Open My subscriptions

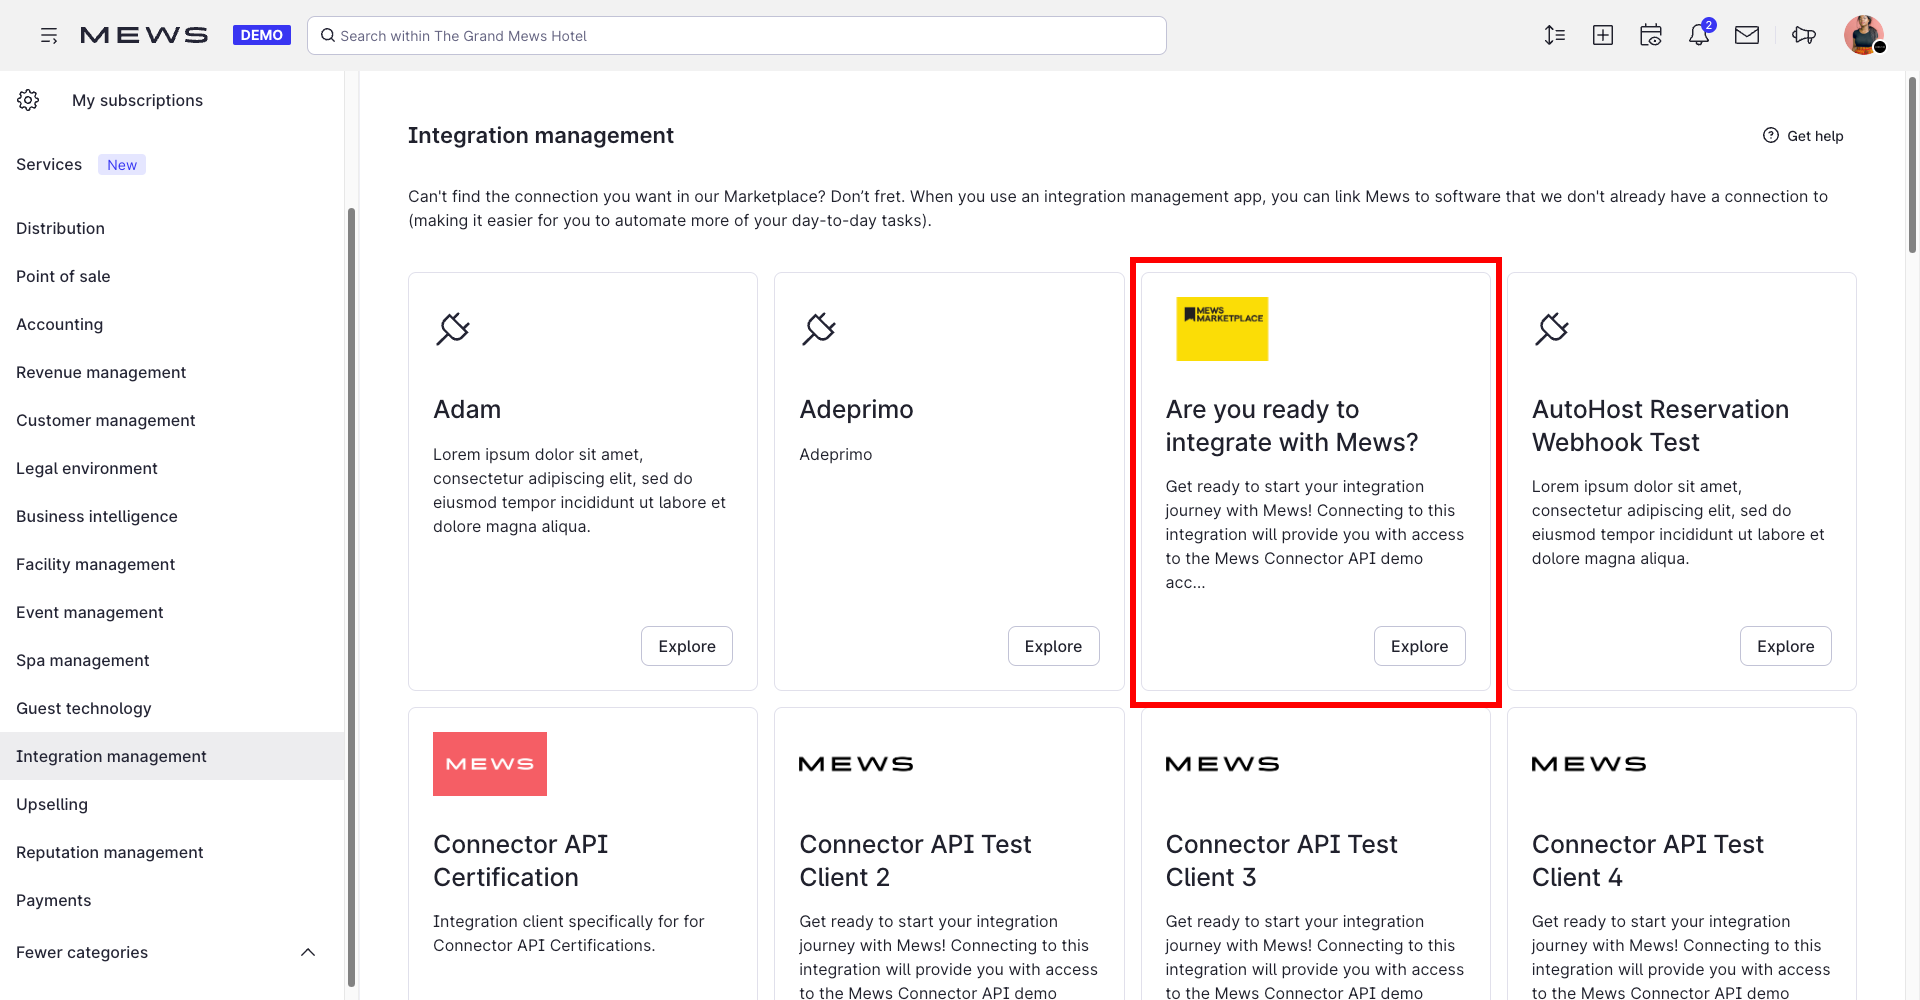pos(137,100)
